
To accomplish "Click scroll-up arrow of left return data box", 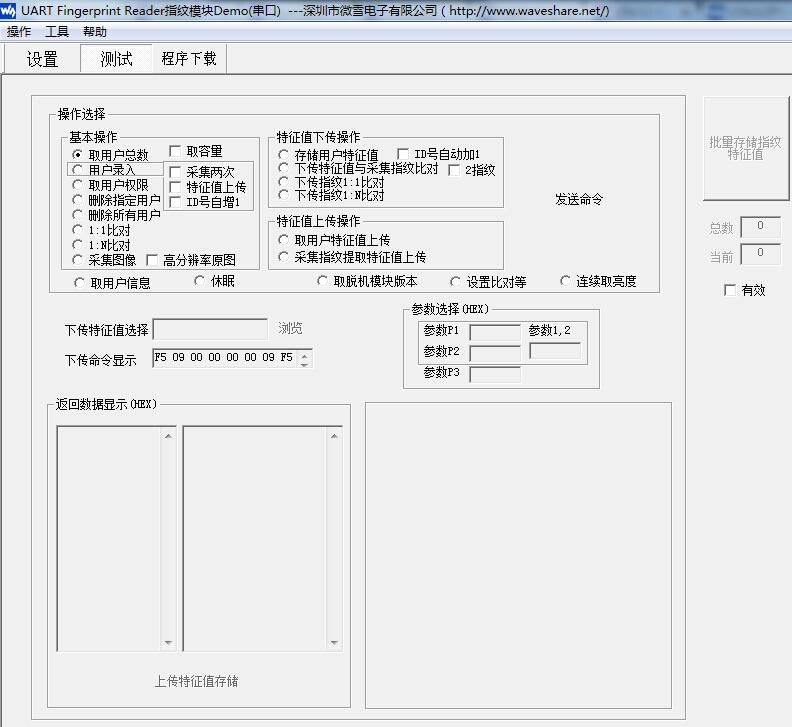I will [168, 435].
